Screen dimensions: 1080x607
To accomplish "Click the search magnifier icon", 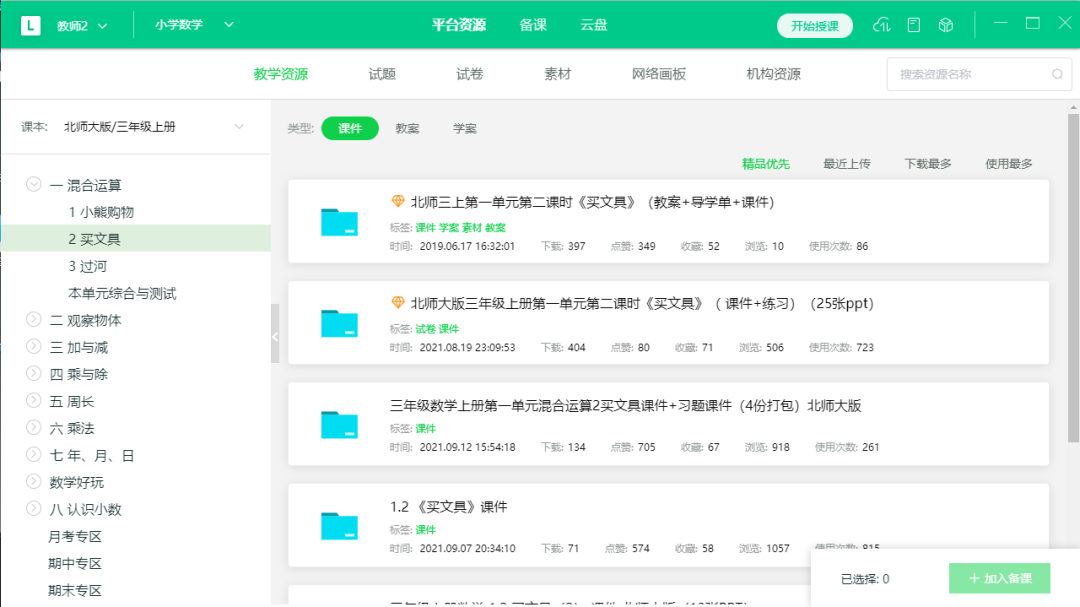I will coord(1057,74).
